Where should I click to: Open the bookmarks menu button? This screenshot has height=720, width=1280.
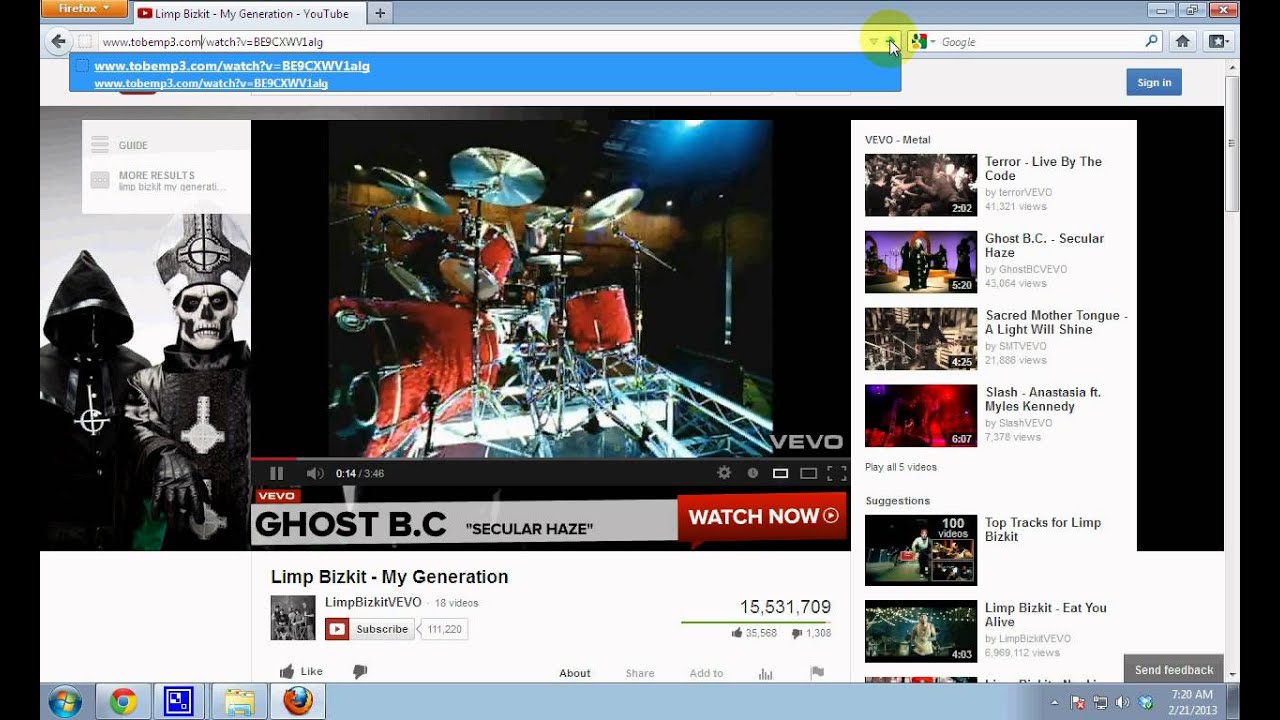[1217, 41]
